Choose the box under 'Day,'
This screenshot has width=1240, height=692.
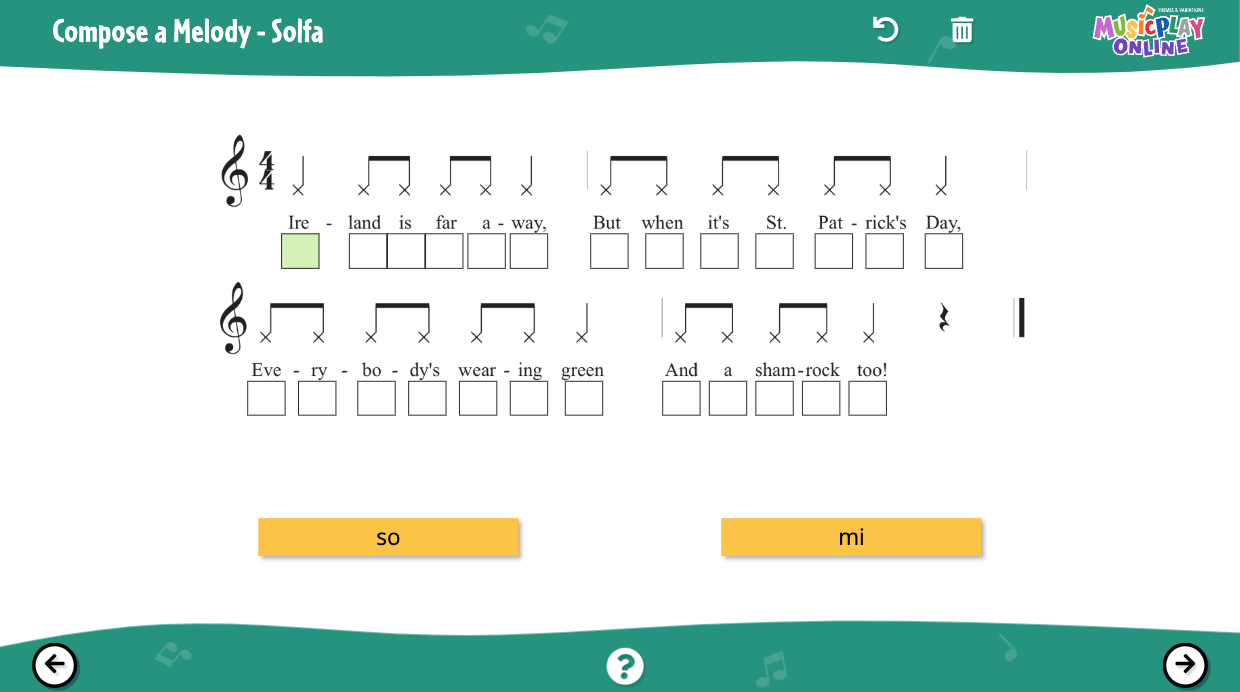coord(944,251)
